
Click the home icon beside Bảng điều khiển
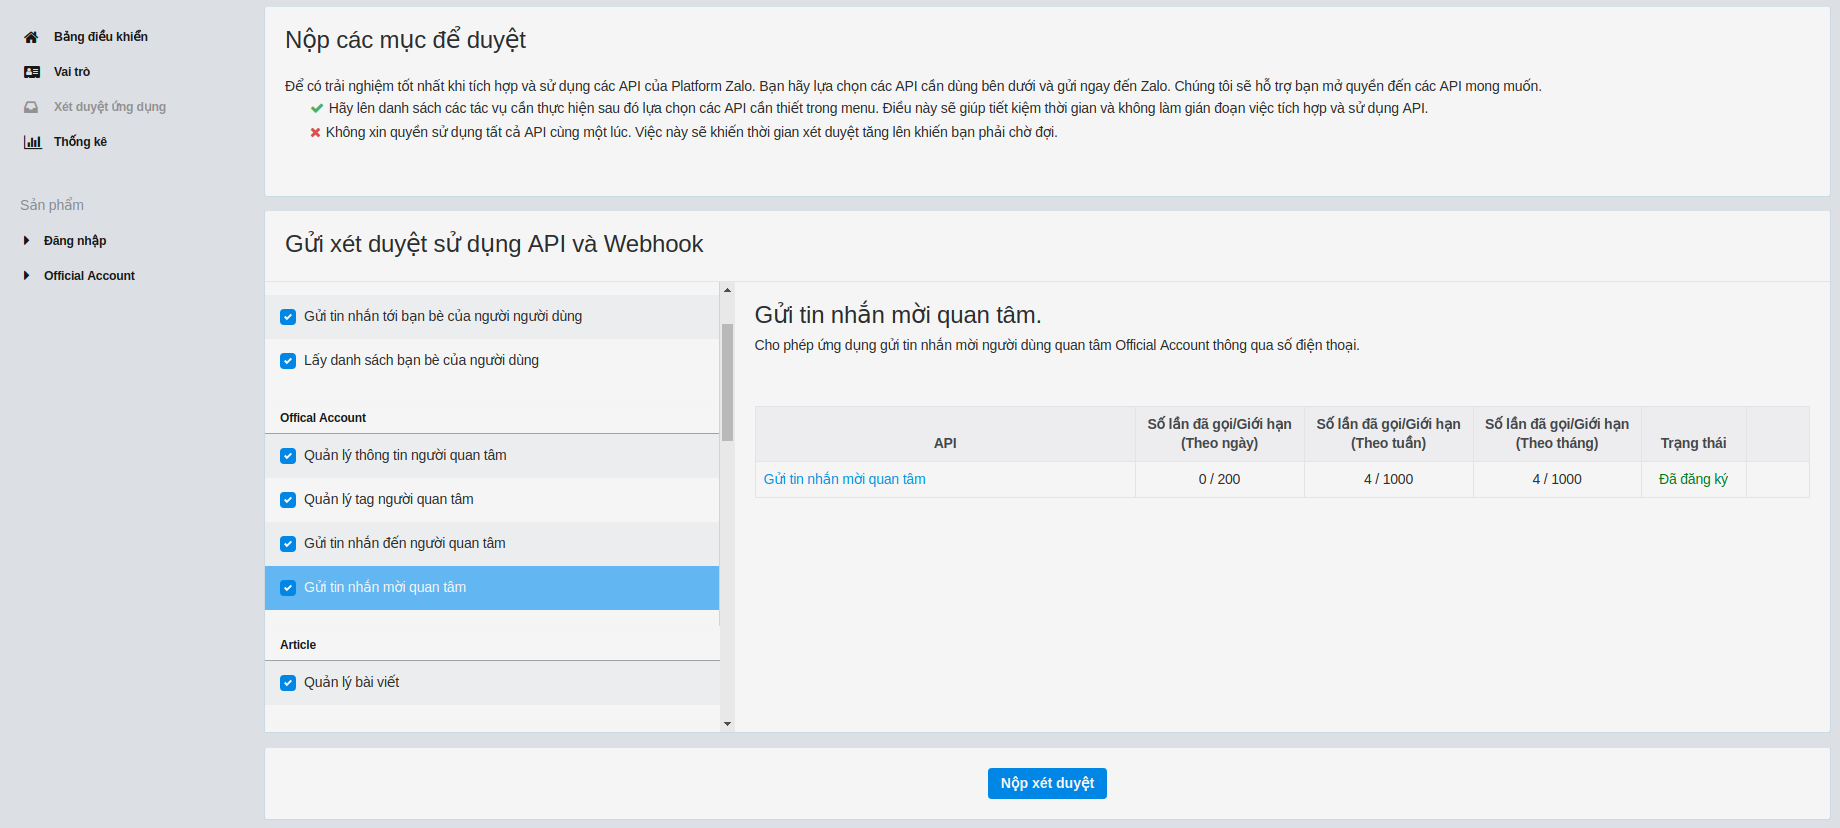31,37
